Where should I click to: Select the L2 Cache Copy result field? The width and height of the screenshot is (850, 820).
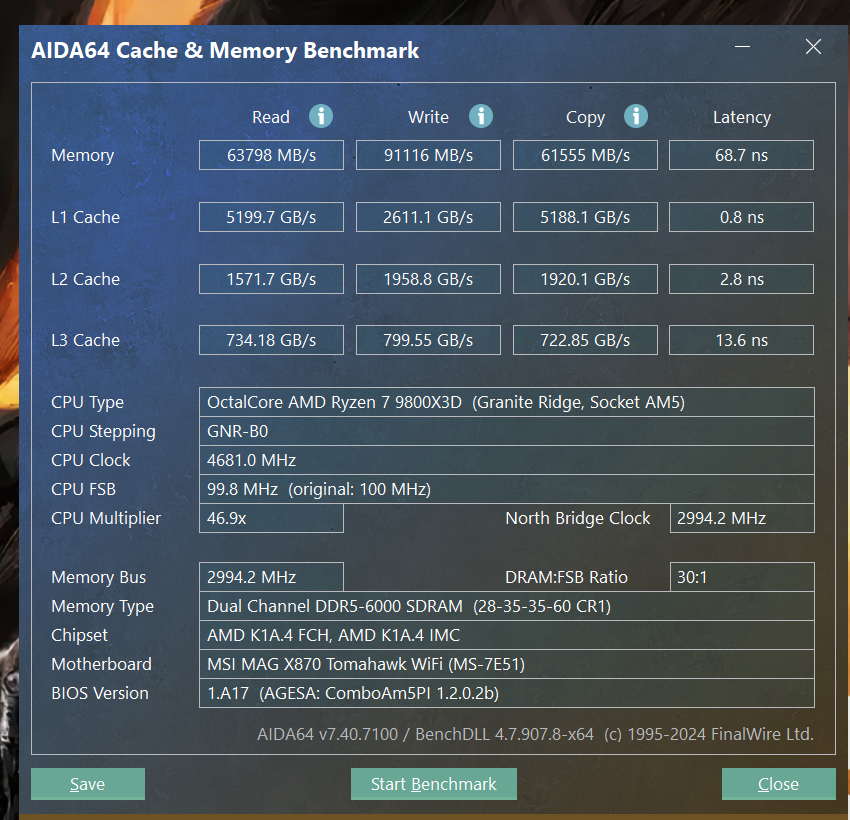click(585, 279)
